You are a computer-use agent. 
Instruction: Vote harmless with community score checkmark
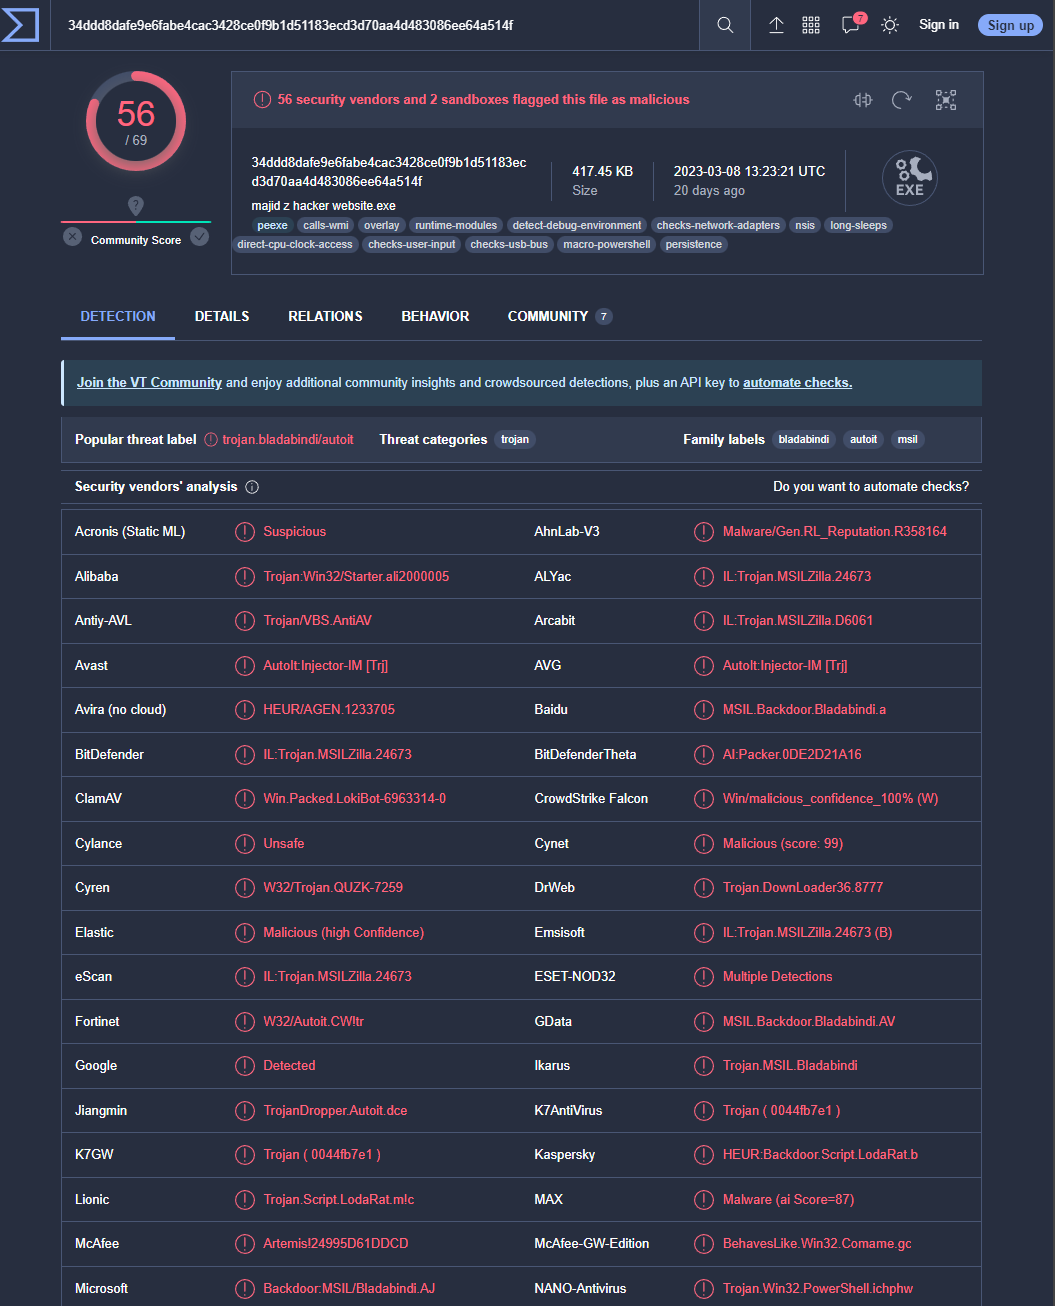click(x=200, y=236)
